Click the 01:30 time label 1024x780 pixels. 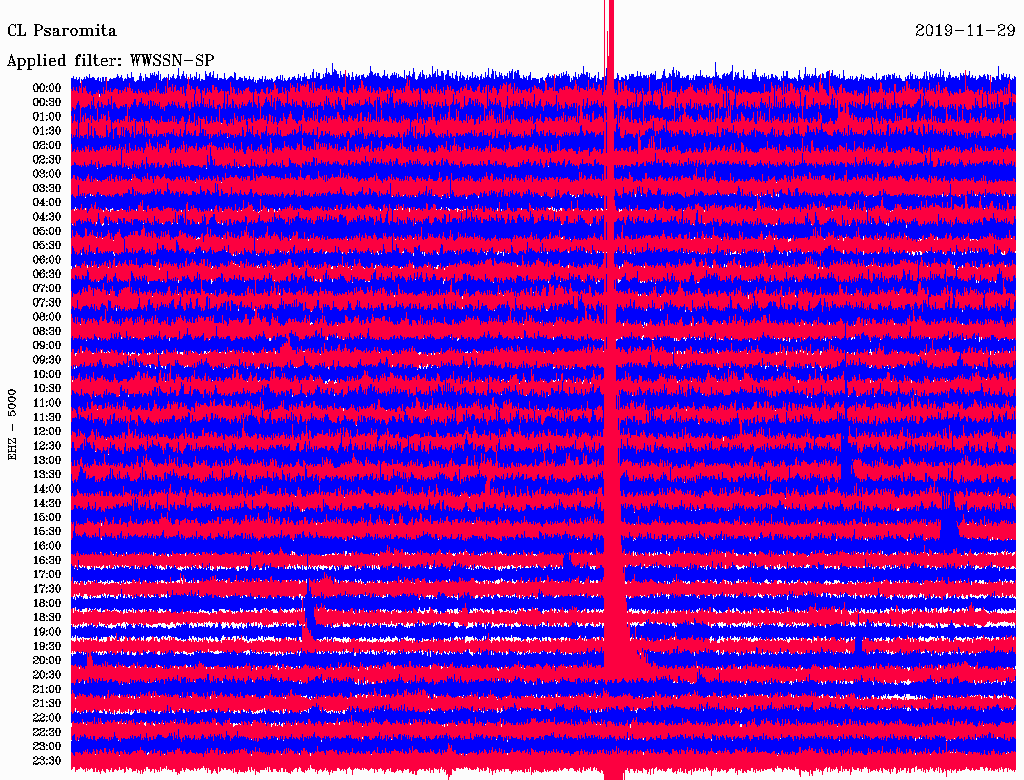pyautogui.click(x=47, y=131)
